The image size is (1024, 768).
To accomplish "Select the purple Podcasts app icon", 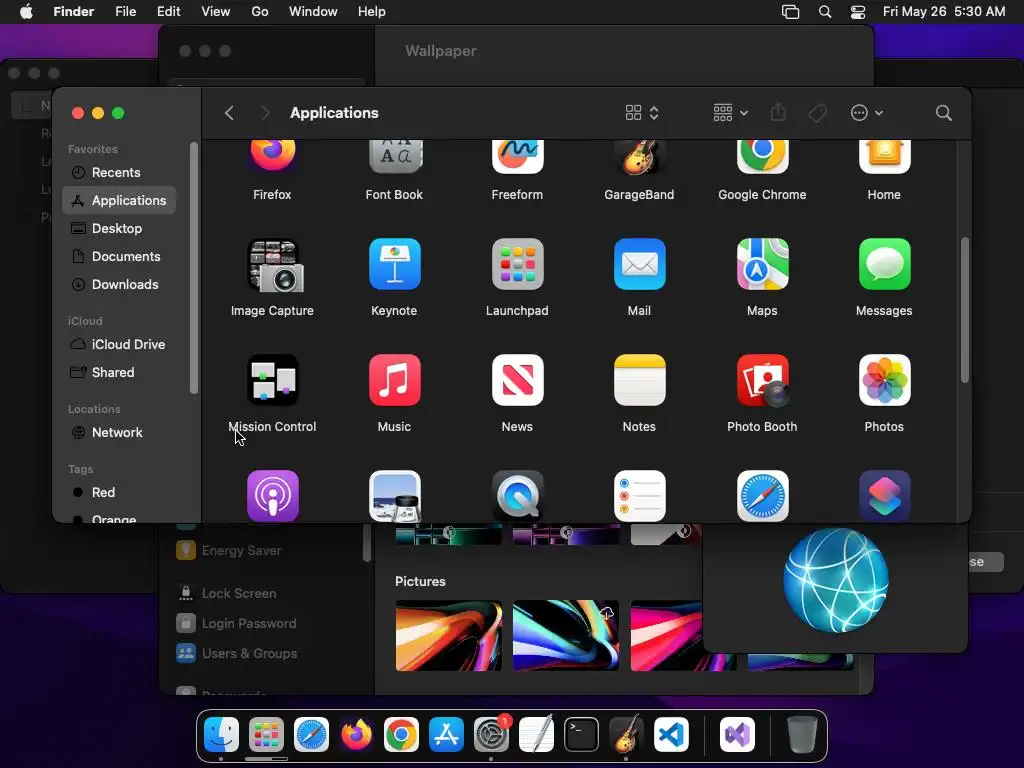I will click(x=272, y=496).
